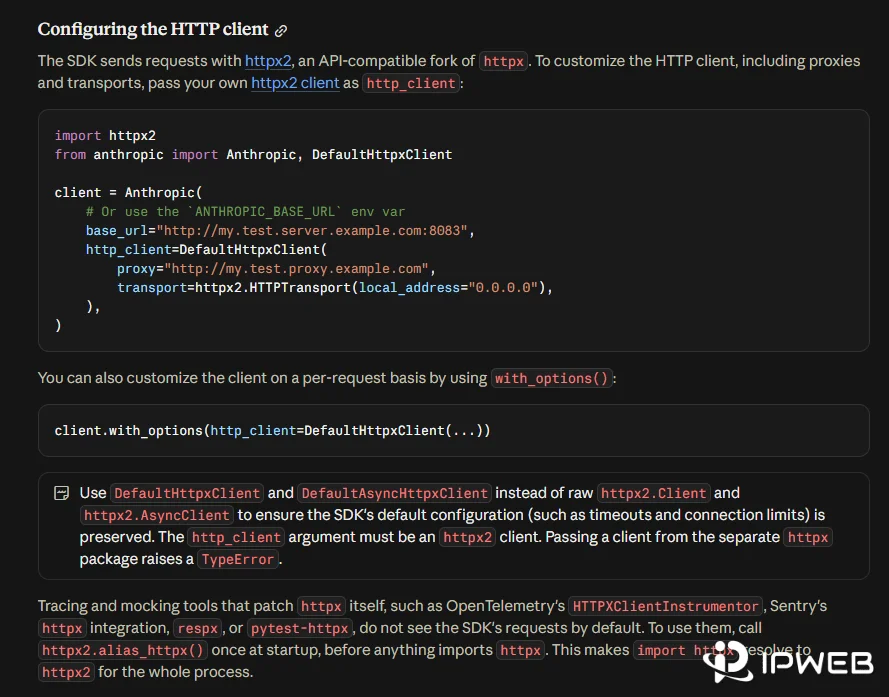Click the proxy string 'http://my.test.proxy.example.com'
Viewport: 889px width, 697px height.
297,268
